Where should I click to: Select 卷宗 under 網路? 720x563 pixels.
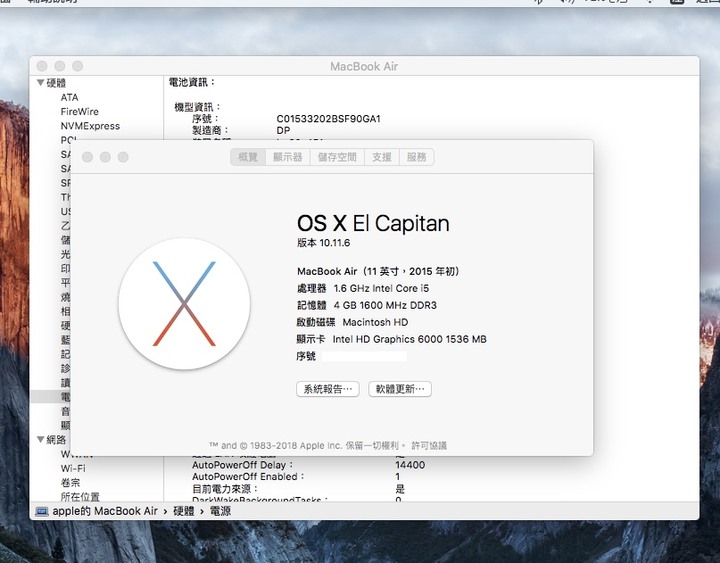point(70,483)
